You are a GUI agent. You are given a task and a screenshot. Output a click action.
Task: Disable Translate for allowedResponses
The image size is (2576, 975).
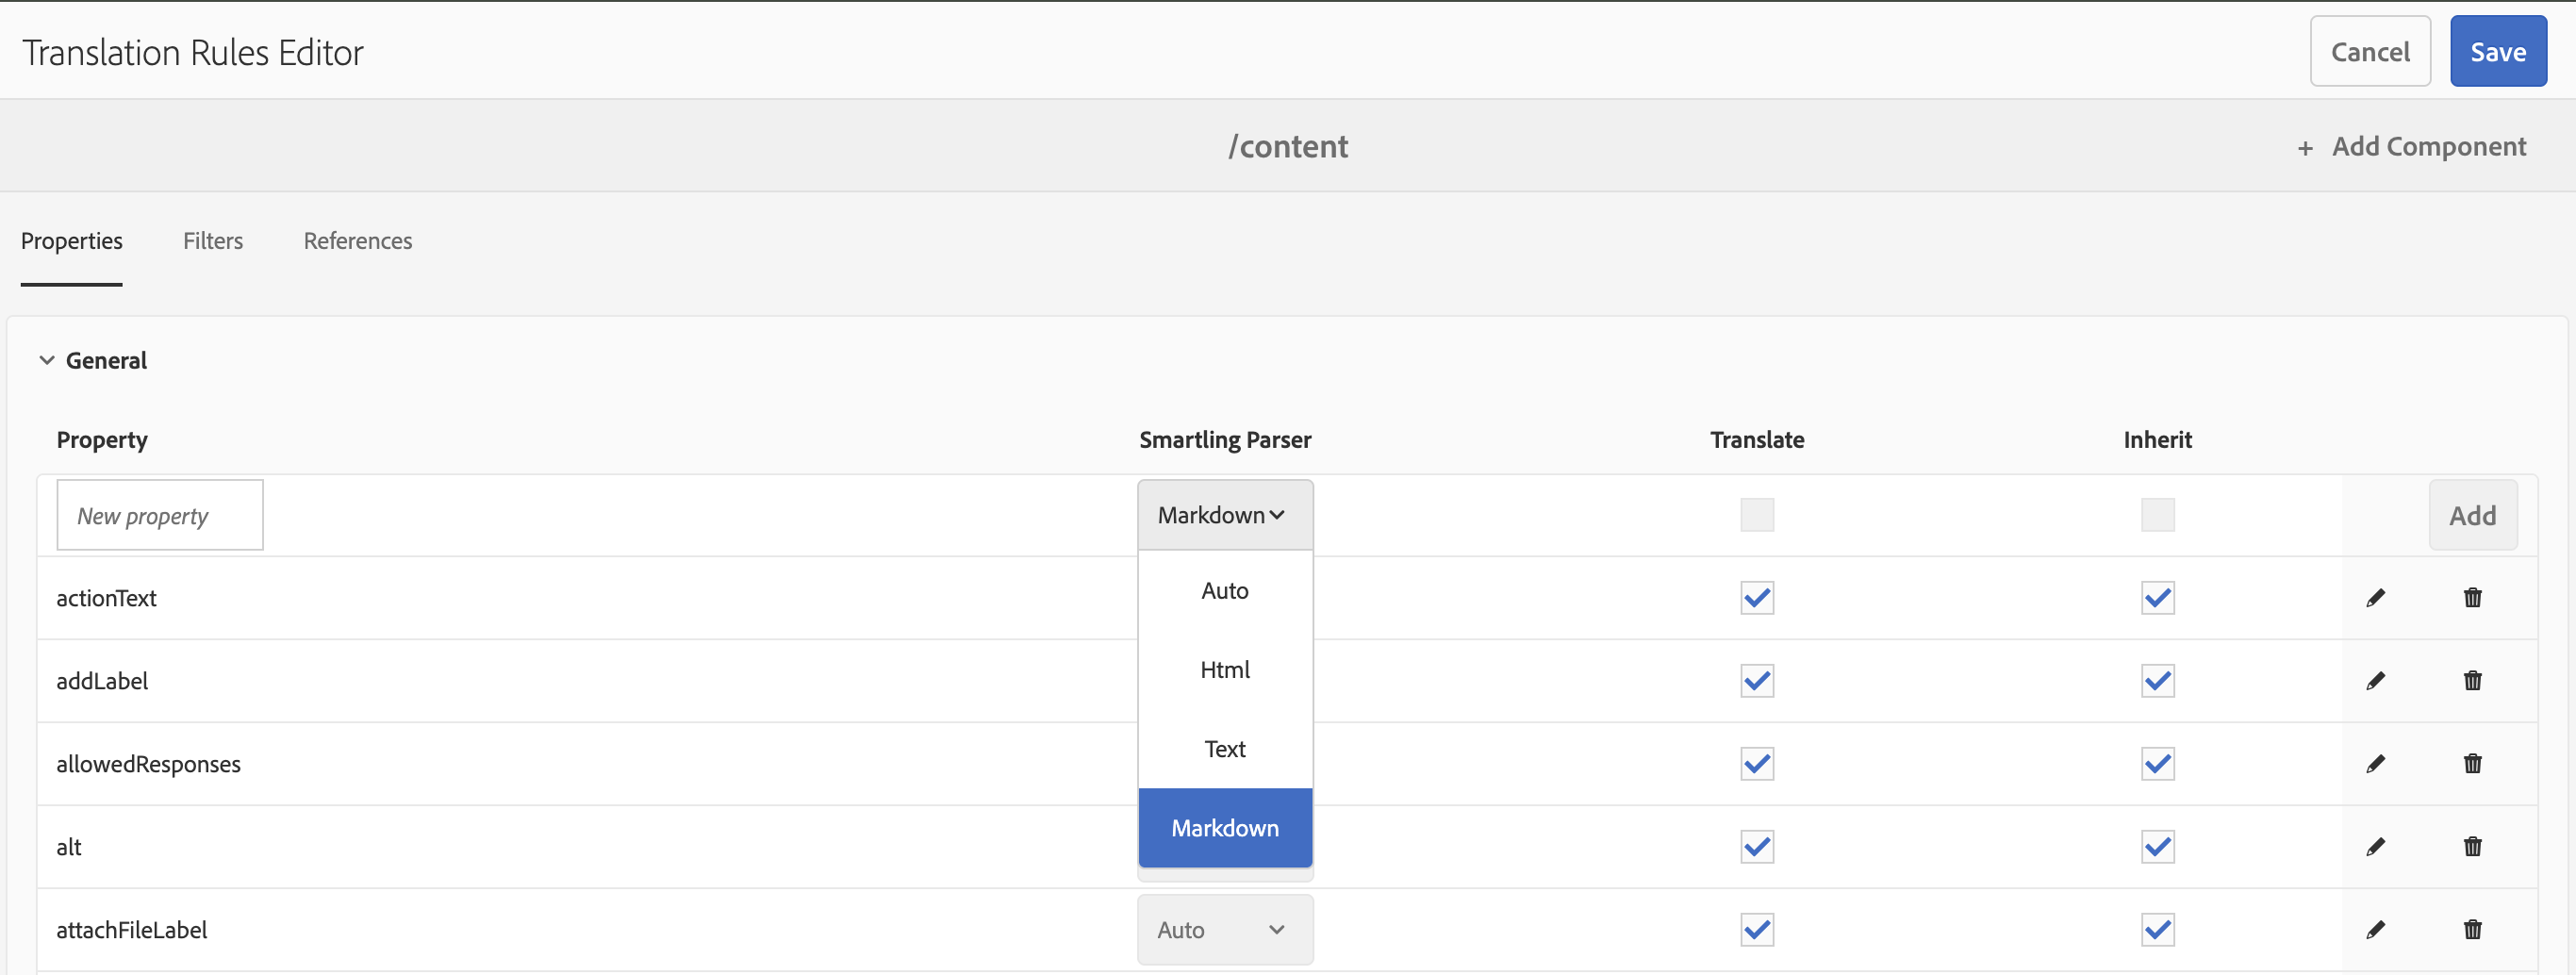(1756, 764)
